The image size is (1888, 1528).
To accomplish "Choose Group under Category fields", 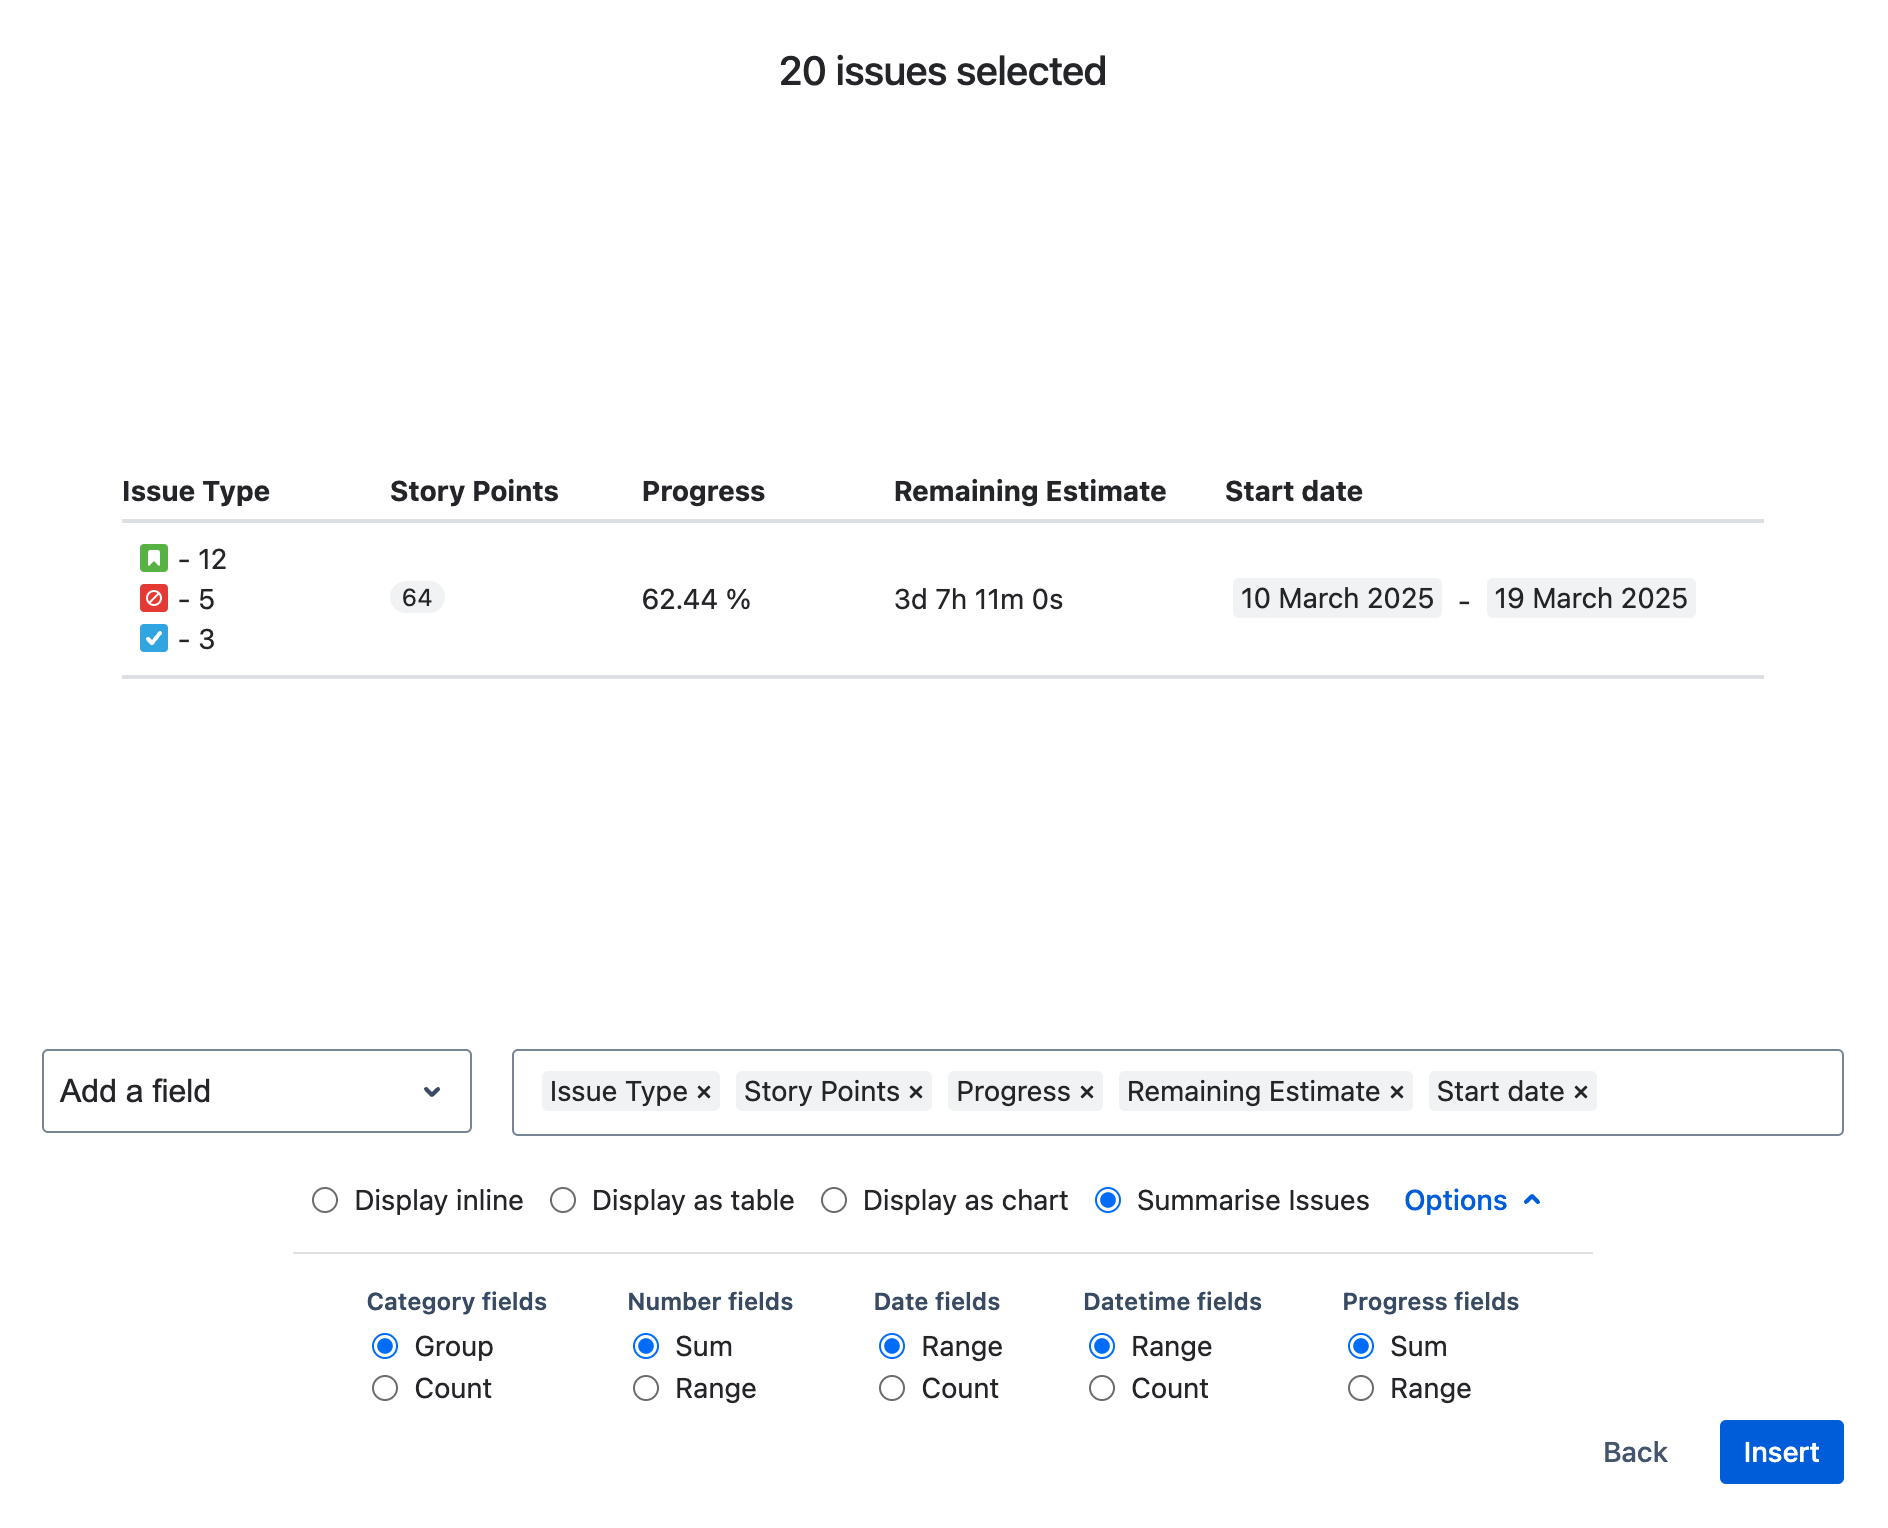I will (x=385, y=1346).
